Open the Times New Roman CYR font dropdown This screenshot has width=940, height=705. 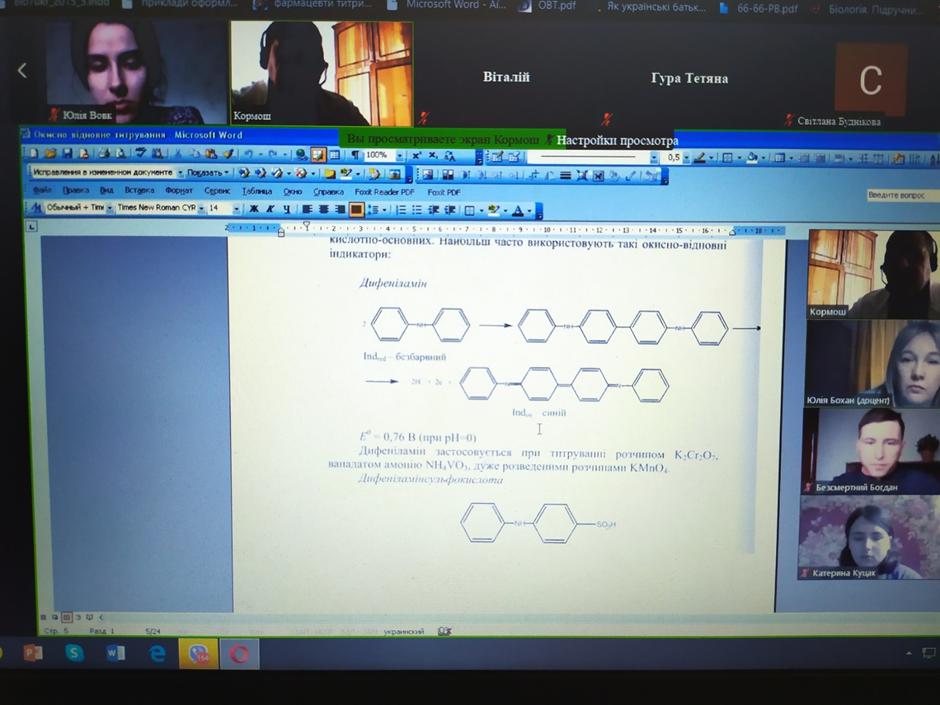(x=200, y=208)
